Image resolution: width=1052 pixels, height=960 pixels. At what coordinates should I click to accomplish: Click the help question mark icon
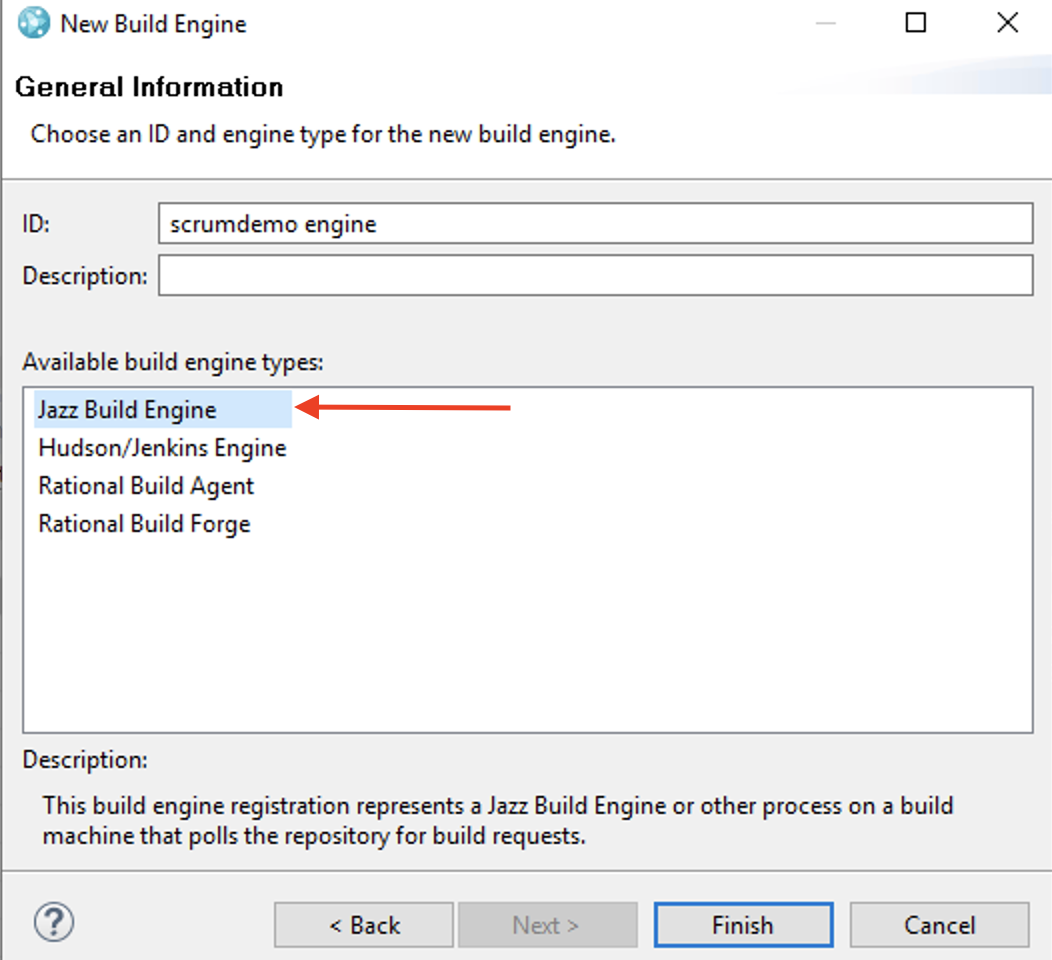[53, 922]
